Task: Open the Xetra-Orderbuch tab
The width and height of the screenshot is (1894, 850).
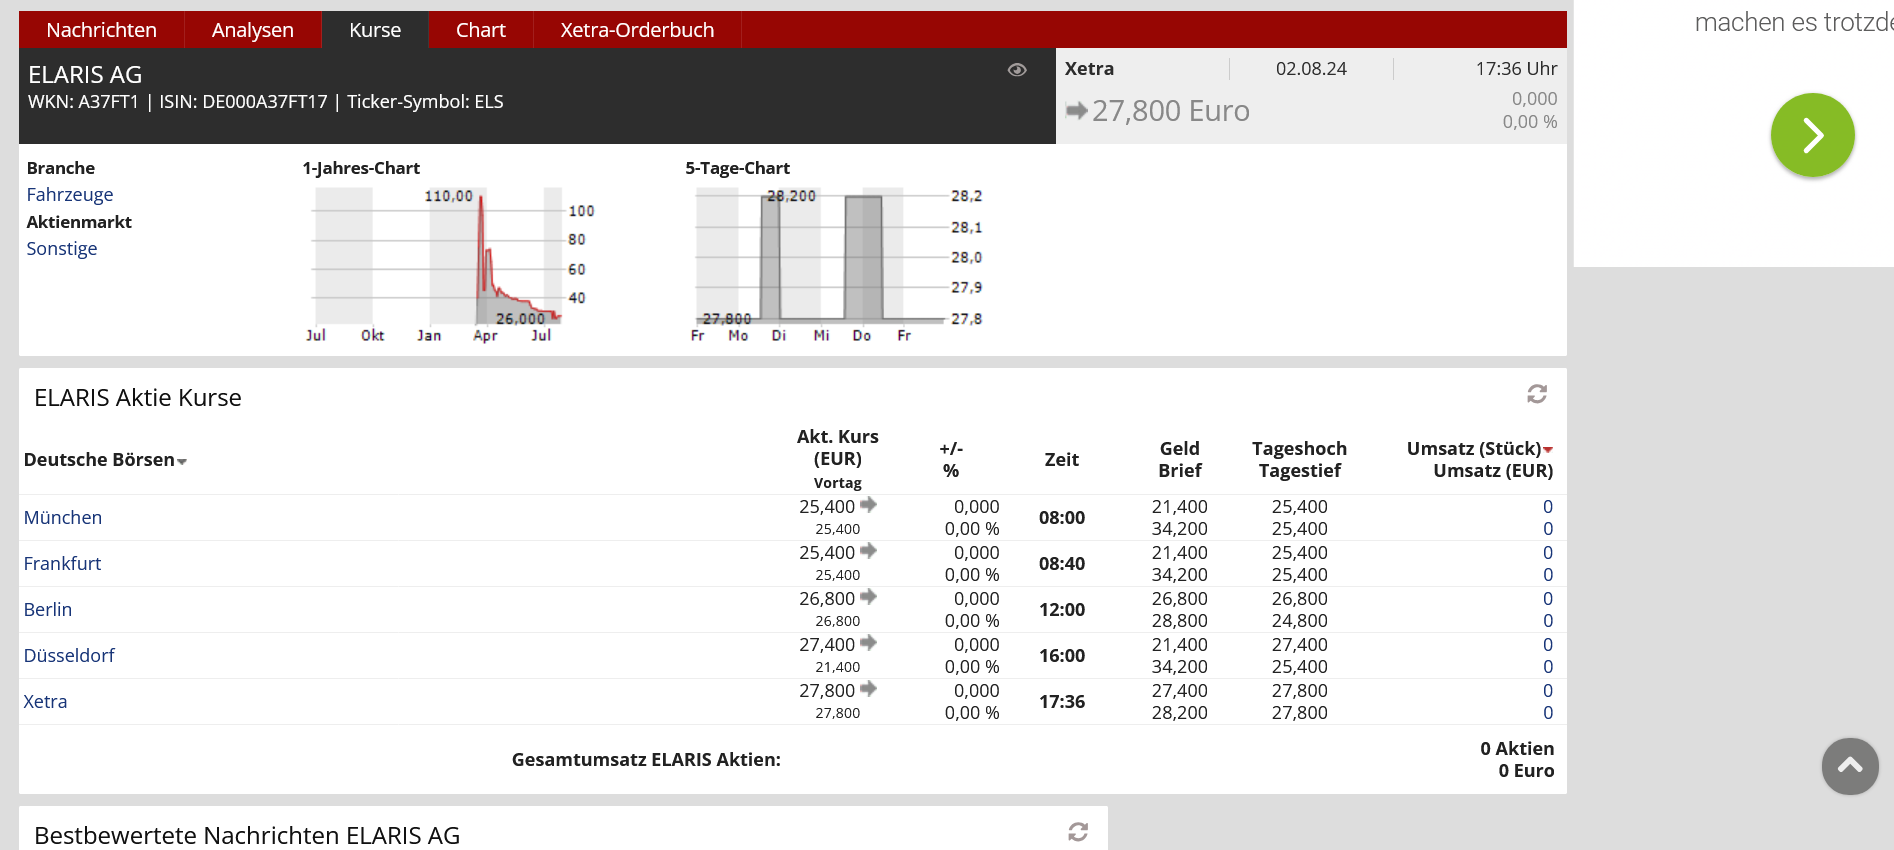Action: (637, 30)
